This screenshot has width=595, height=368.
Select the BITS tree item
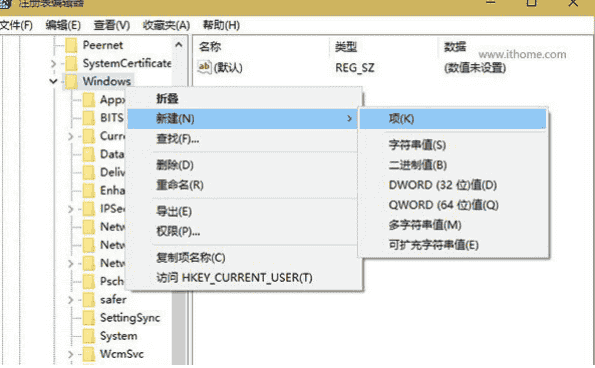[x=112, y=118]
